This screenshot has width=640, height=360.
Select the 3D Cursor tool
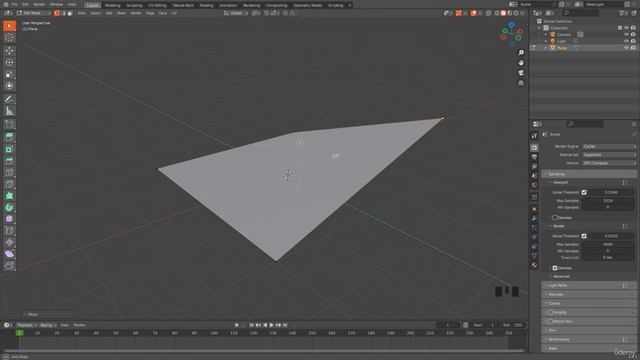9,38
